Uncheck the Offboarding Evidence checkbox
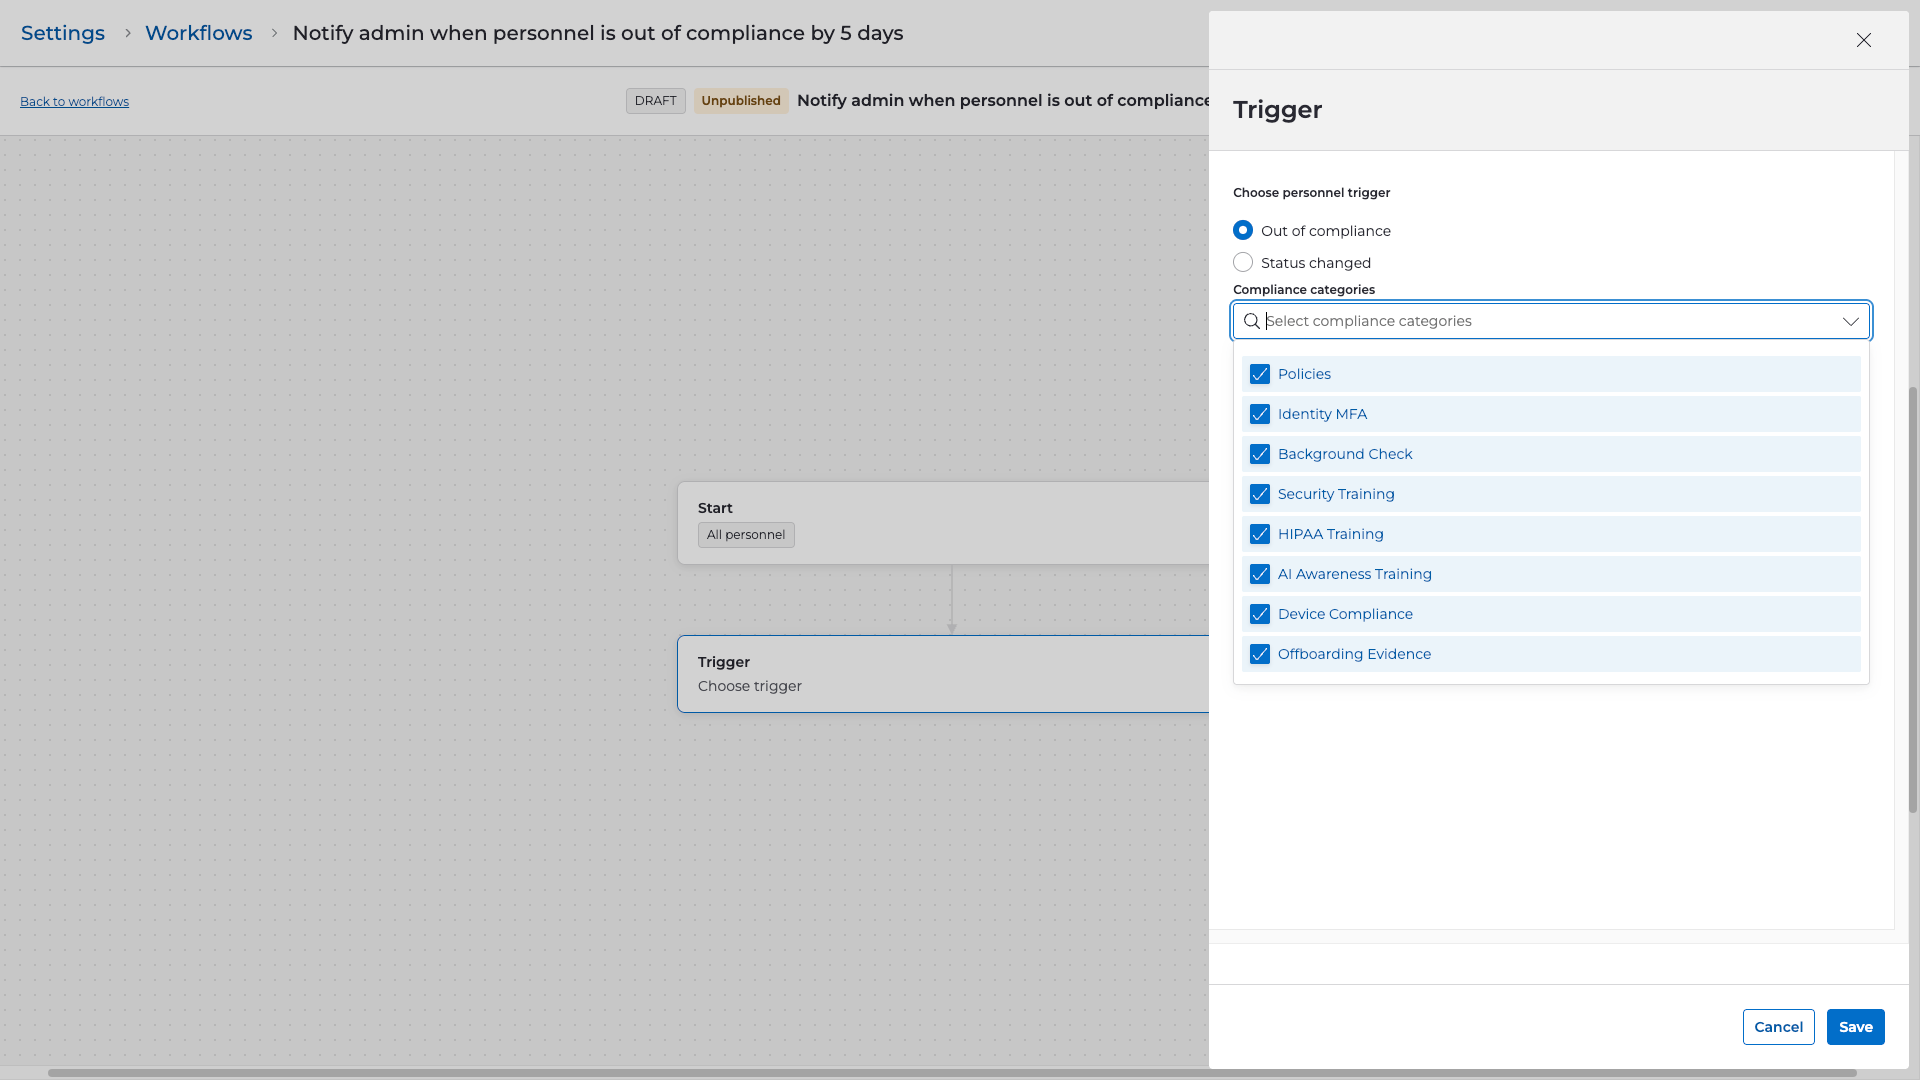The height and width of the screenshot is (1080, 1920). (1260, 654)
